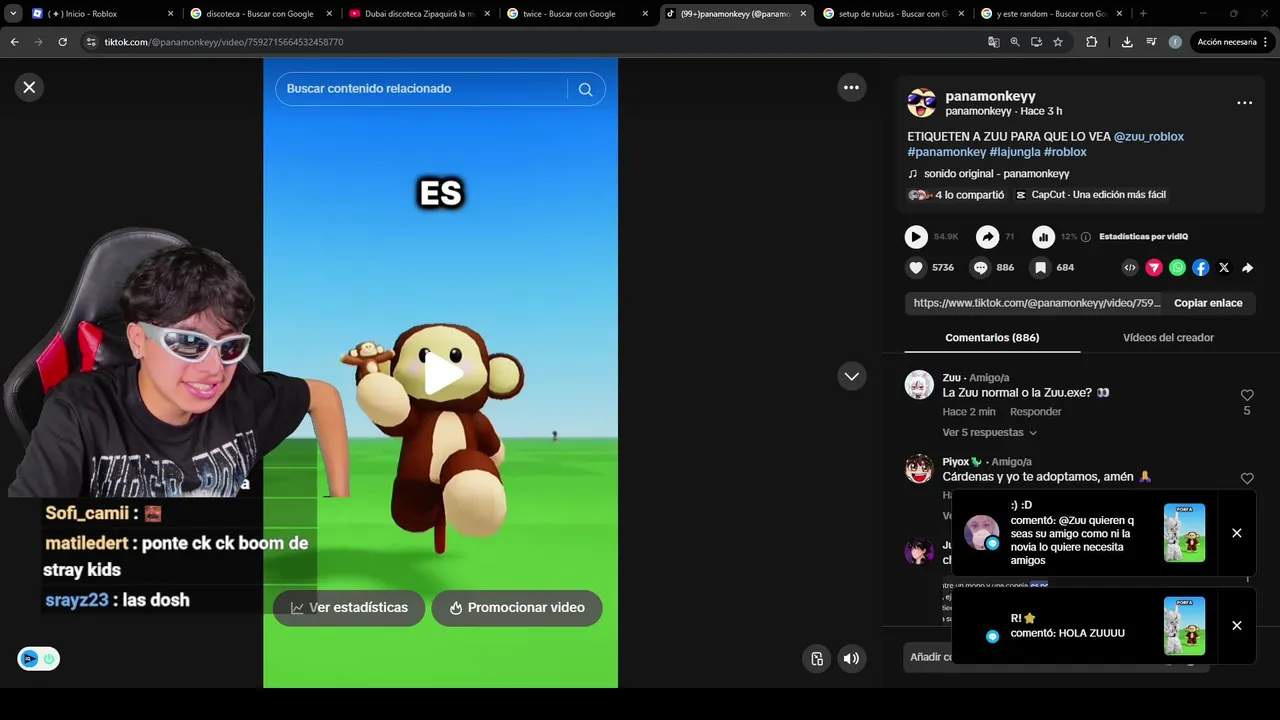Viewport: 1280px width, 720px height.
Task: Open the three-dot menu over the video
Action: tap(851, 87)
